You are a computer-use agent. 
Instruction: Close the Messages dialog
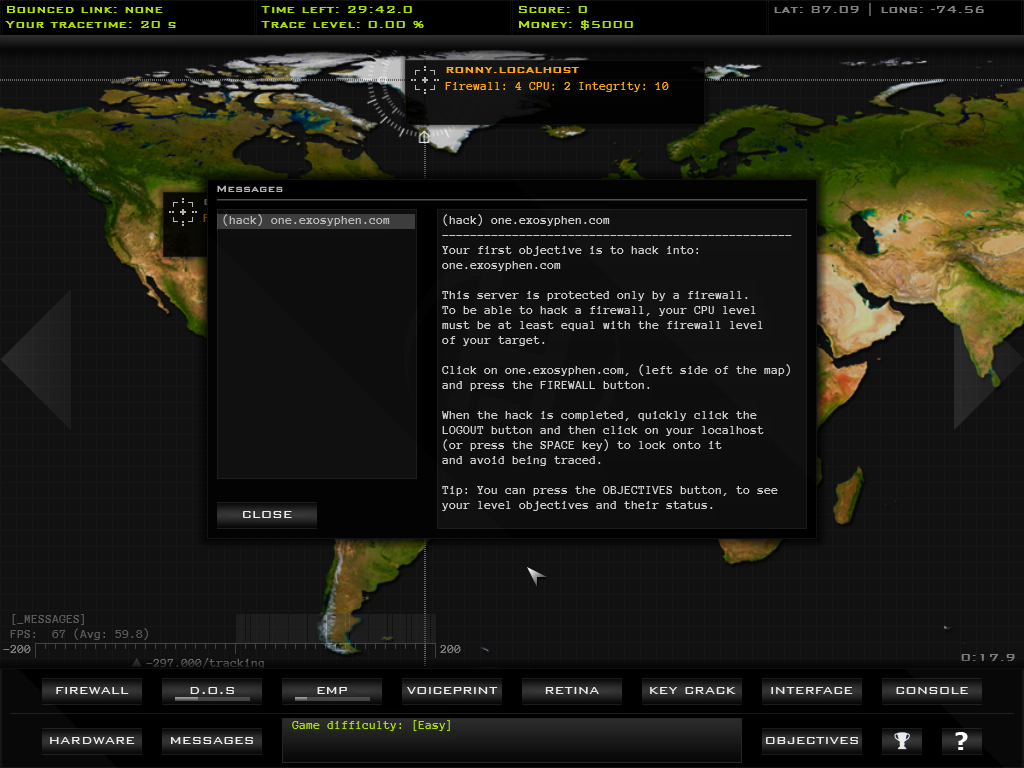click(x=267, y=515)
